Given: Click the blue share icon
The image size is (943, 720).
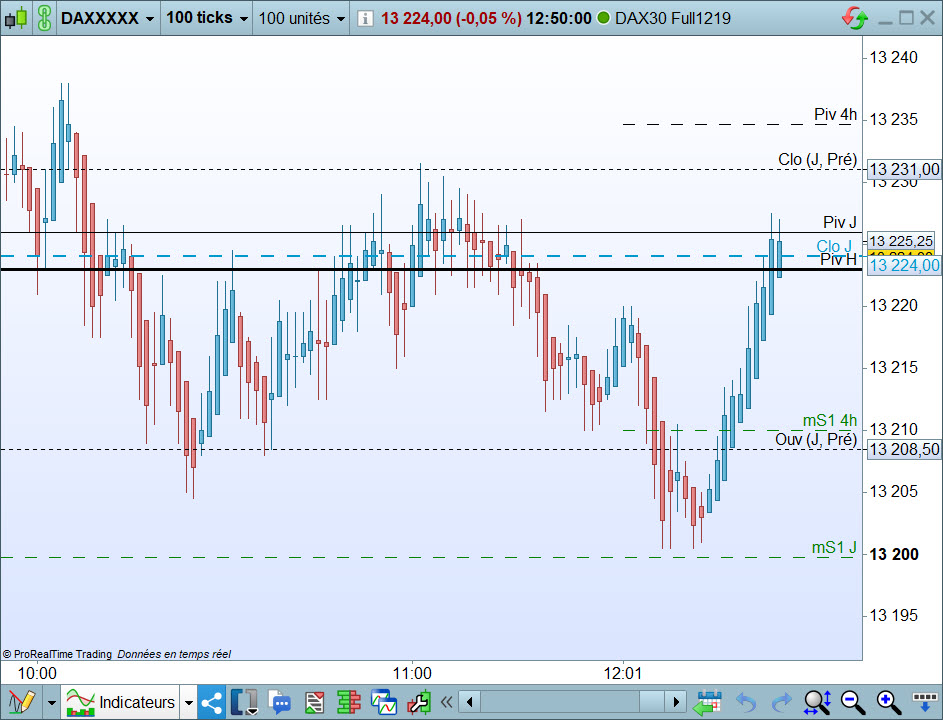Looking at the screenshot, I should tap(212, 702).
